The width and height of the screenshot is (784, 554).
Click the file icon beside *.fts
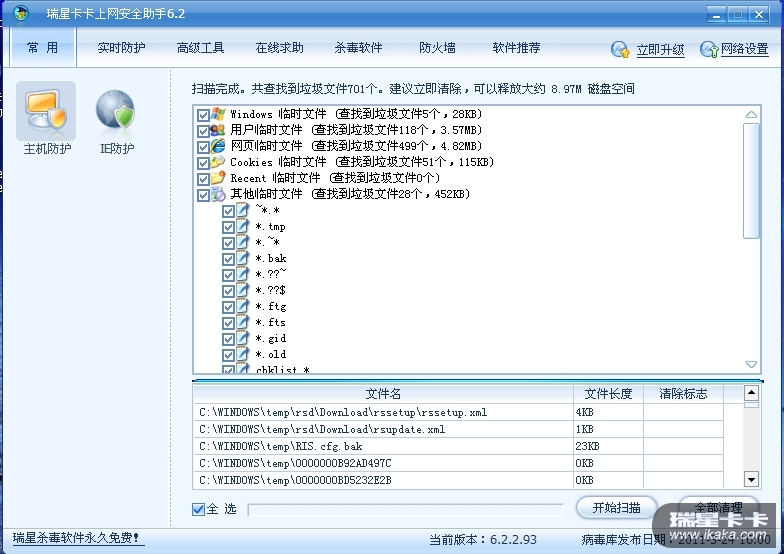tap(242, 322)
